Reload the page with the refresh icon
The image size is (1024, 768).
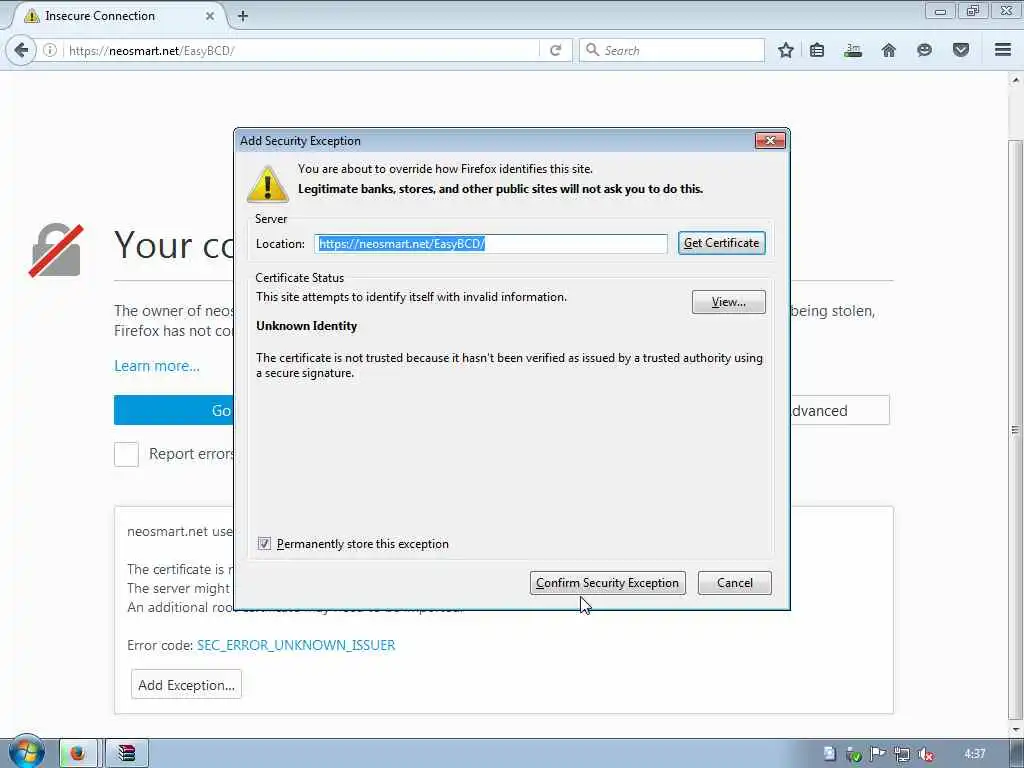click(556, 50)
